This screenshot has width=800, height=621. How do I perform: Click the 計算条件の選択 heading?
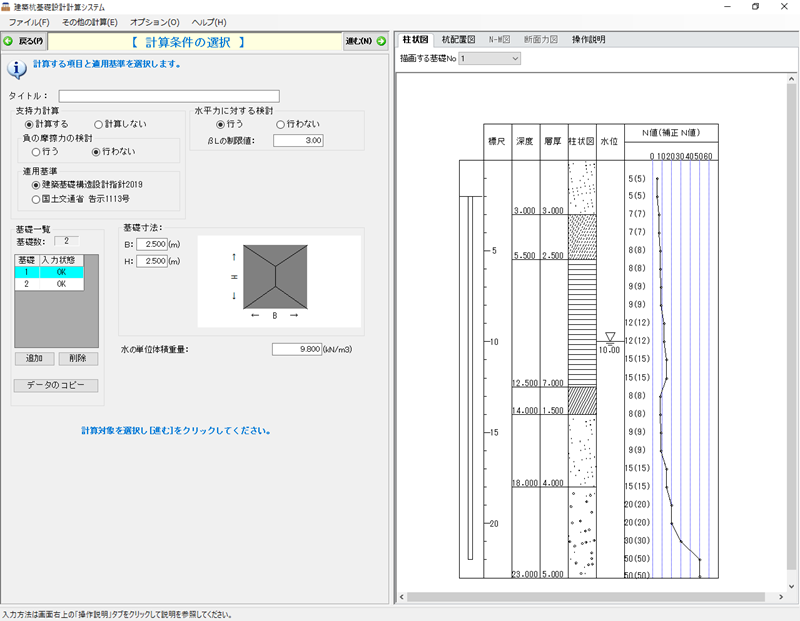(x=188, y=42)
